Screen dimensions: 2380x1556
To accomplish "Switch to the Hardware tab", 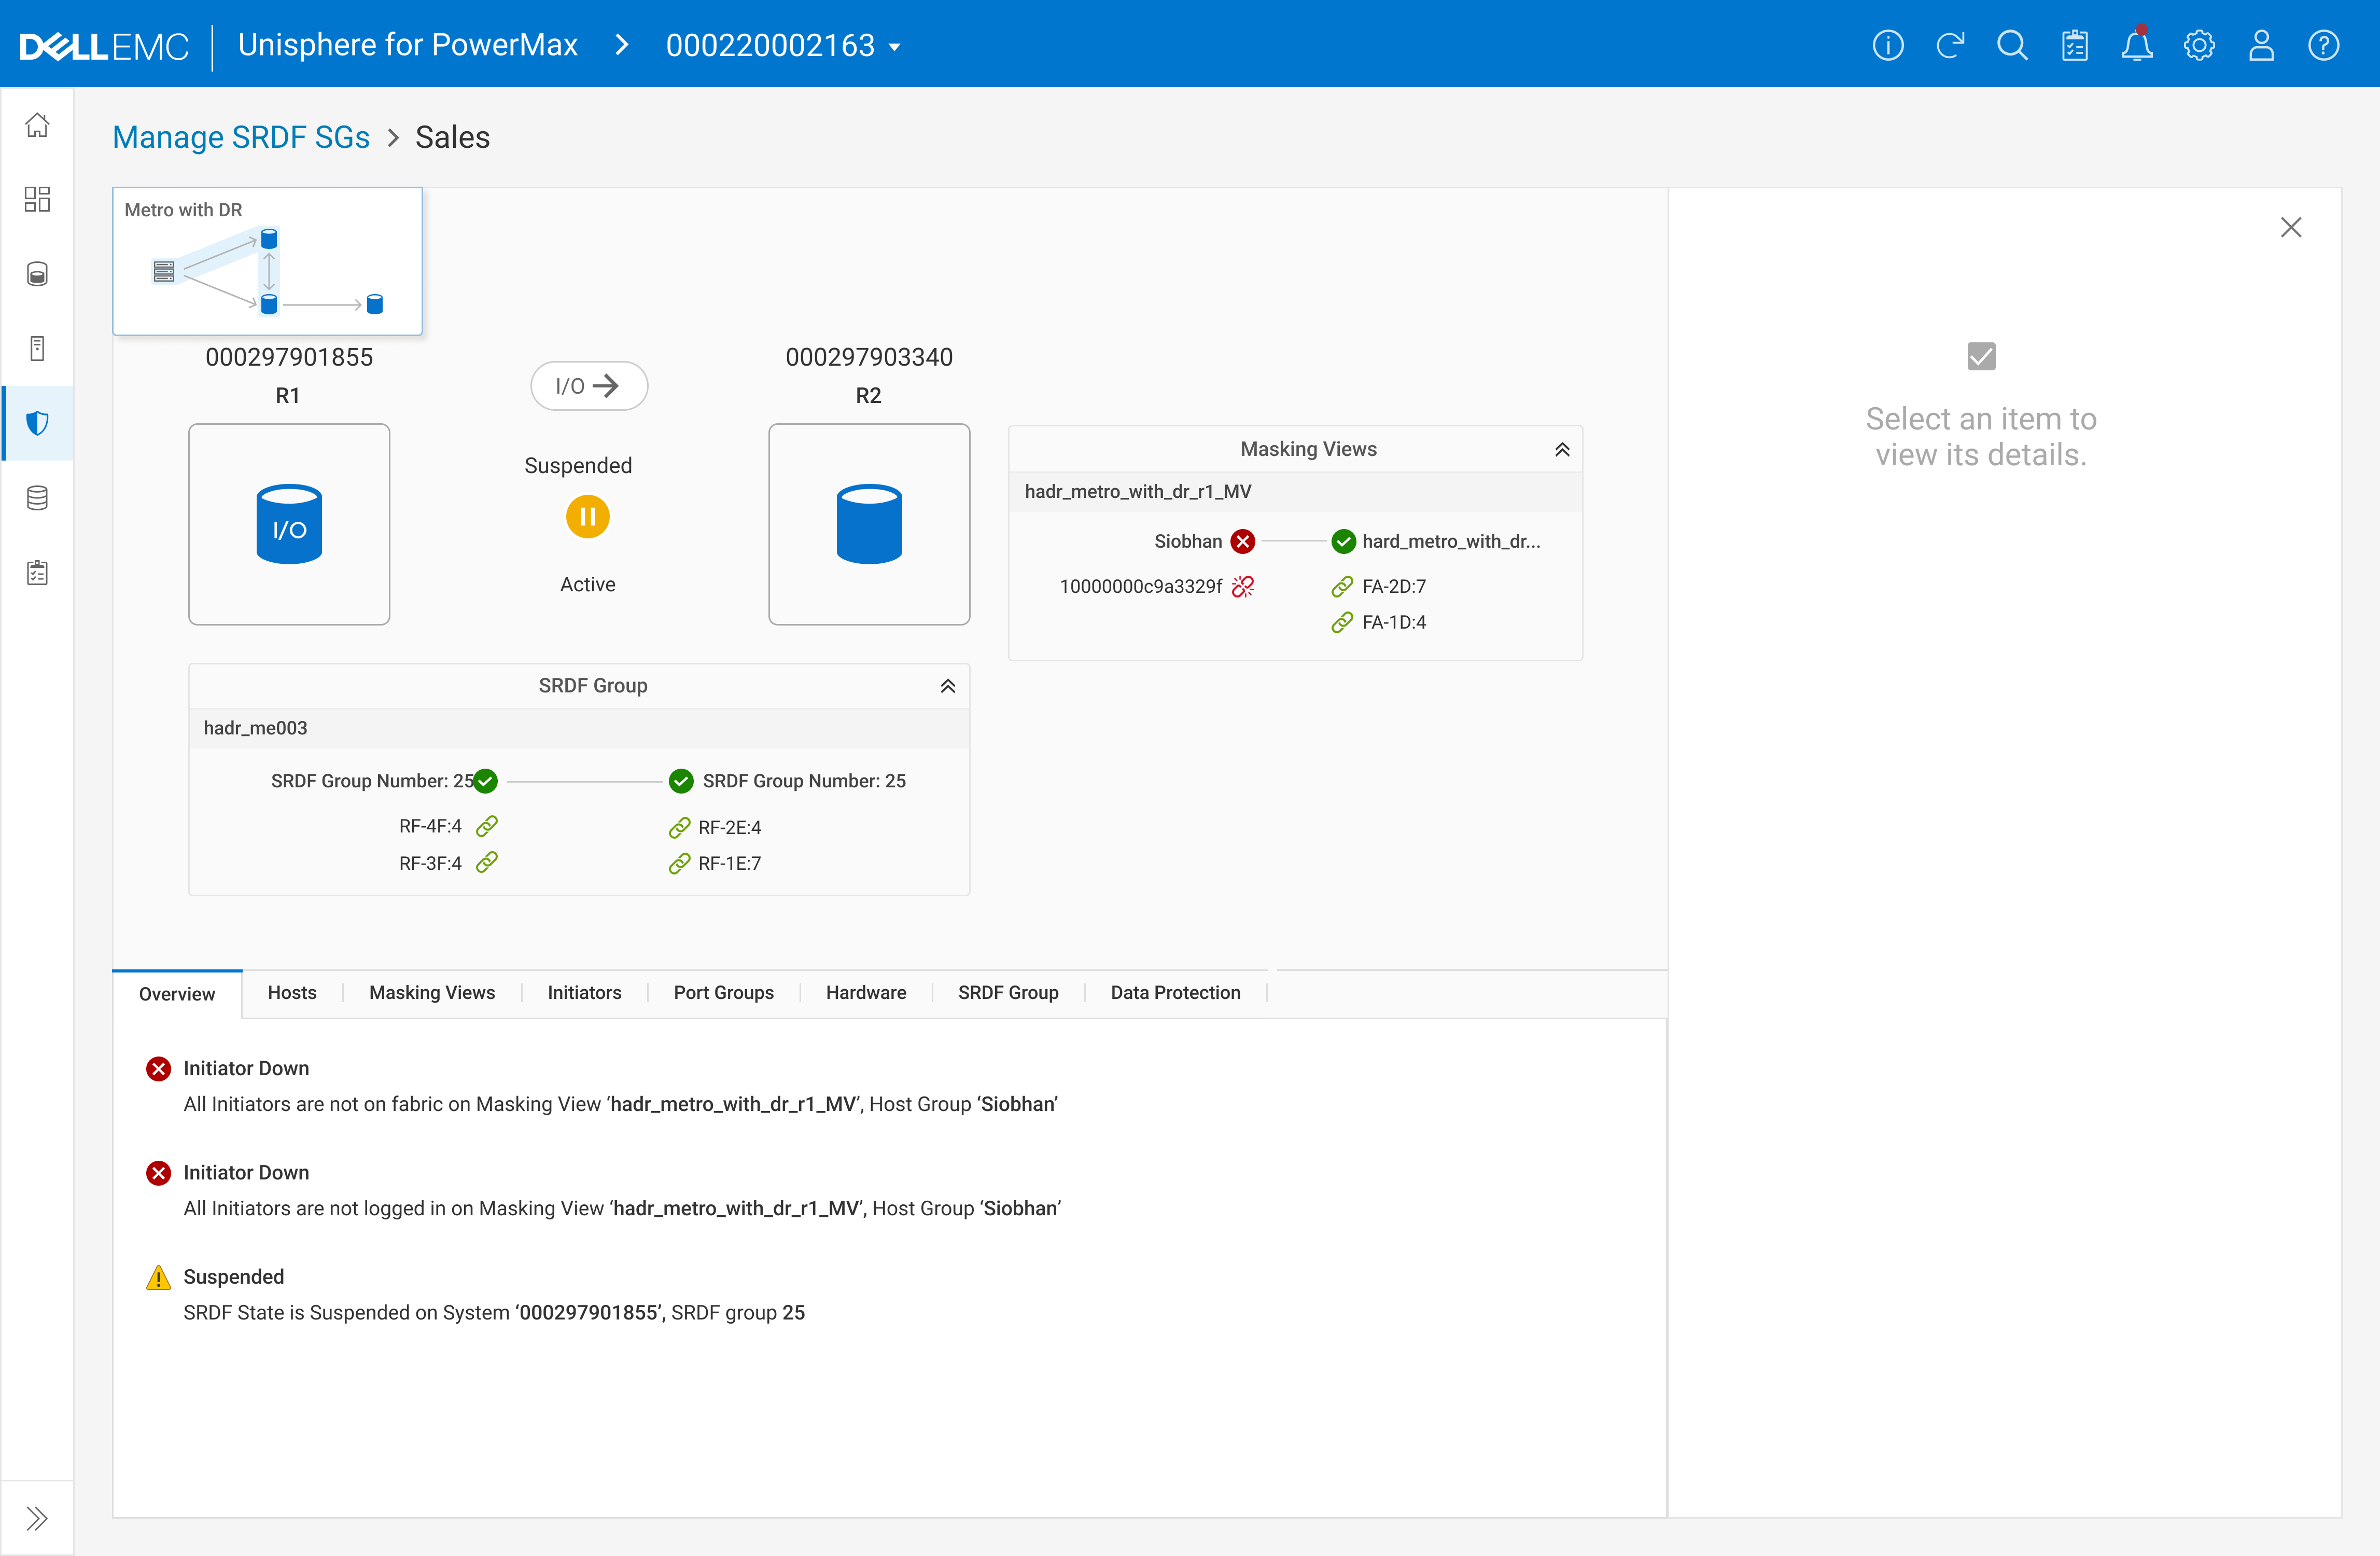I will (865, 992).
